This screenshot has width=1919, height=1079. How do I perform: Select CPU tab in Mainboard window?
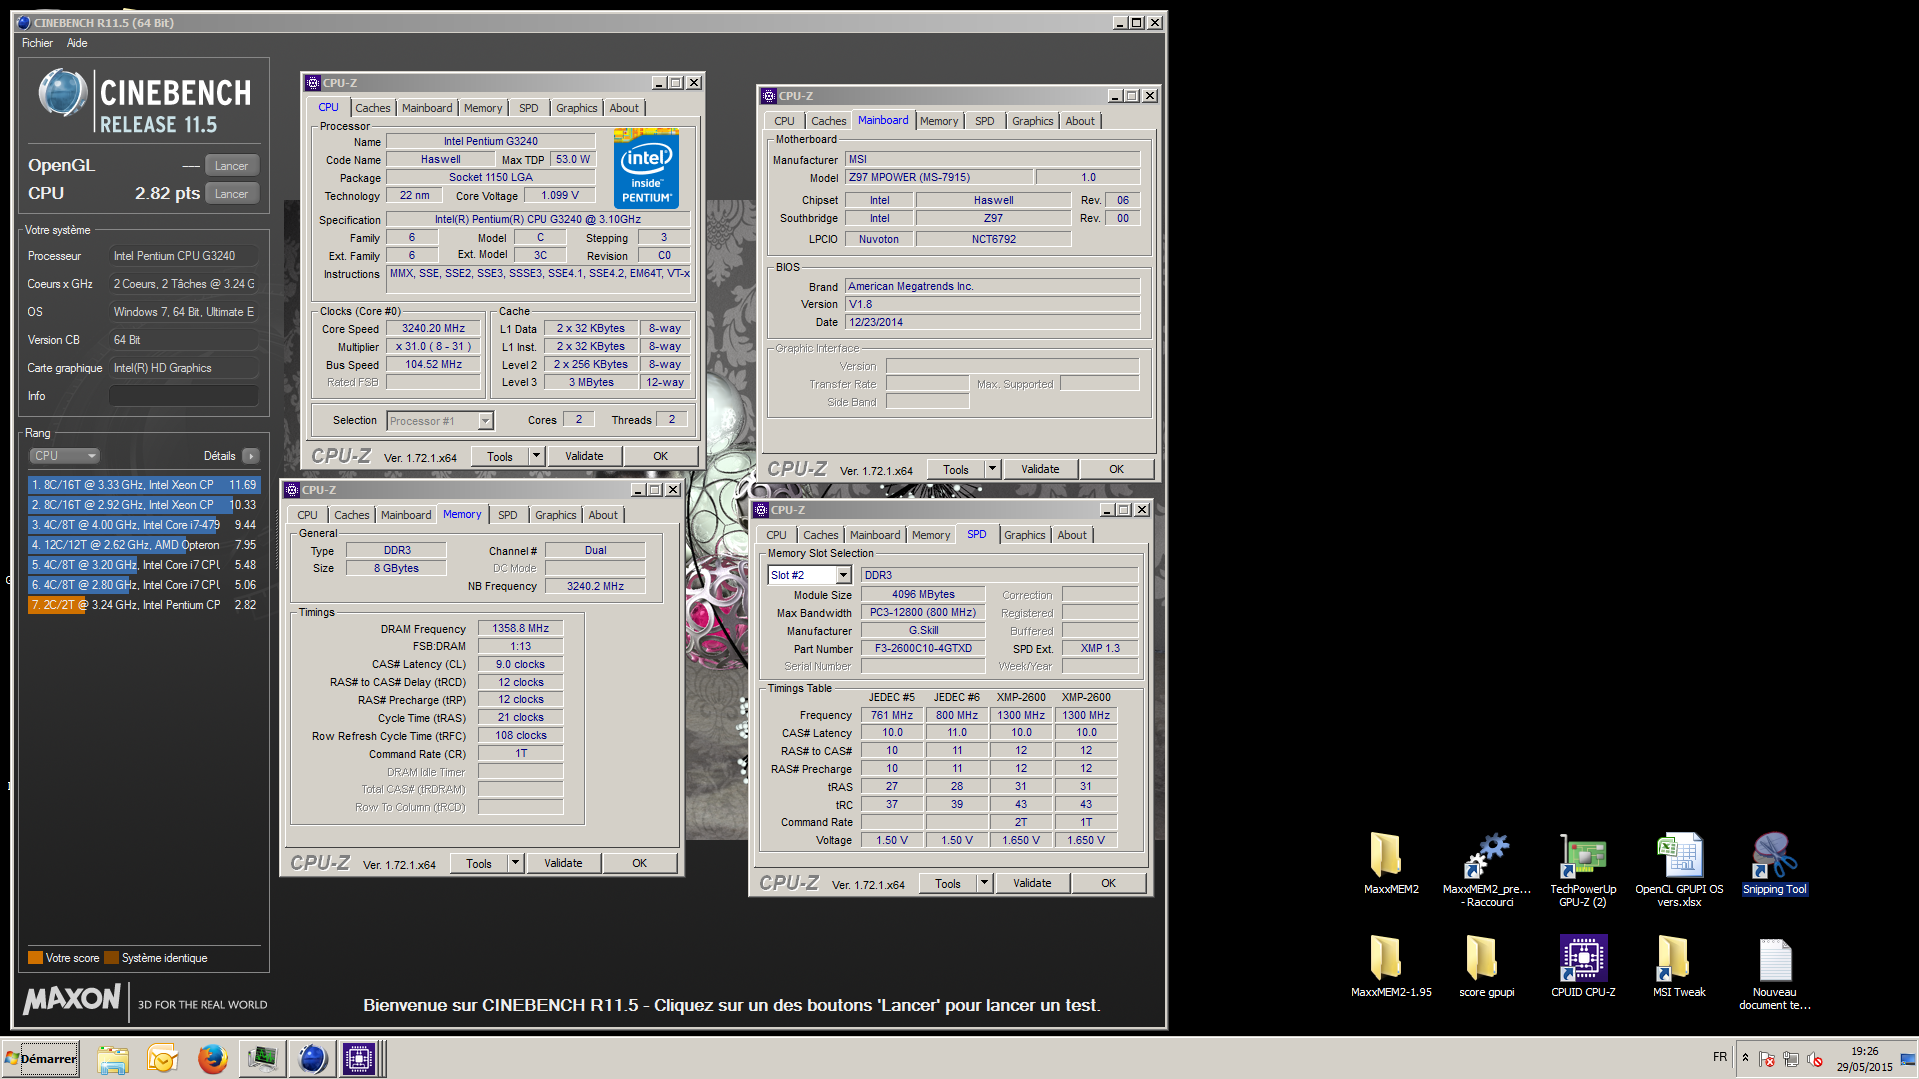point(784,121)
